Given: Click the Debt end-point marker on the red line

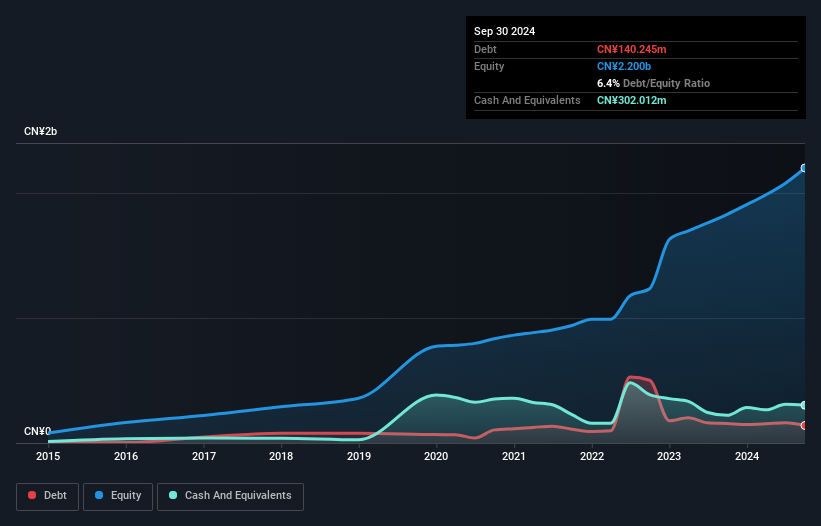Looking at the screenshot, I should pos(804,425).
